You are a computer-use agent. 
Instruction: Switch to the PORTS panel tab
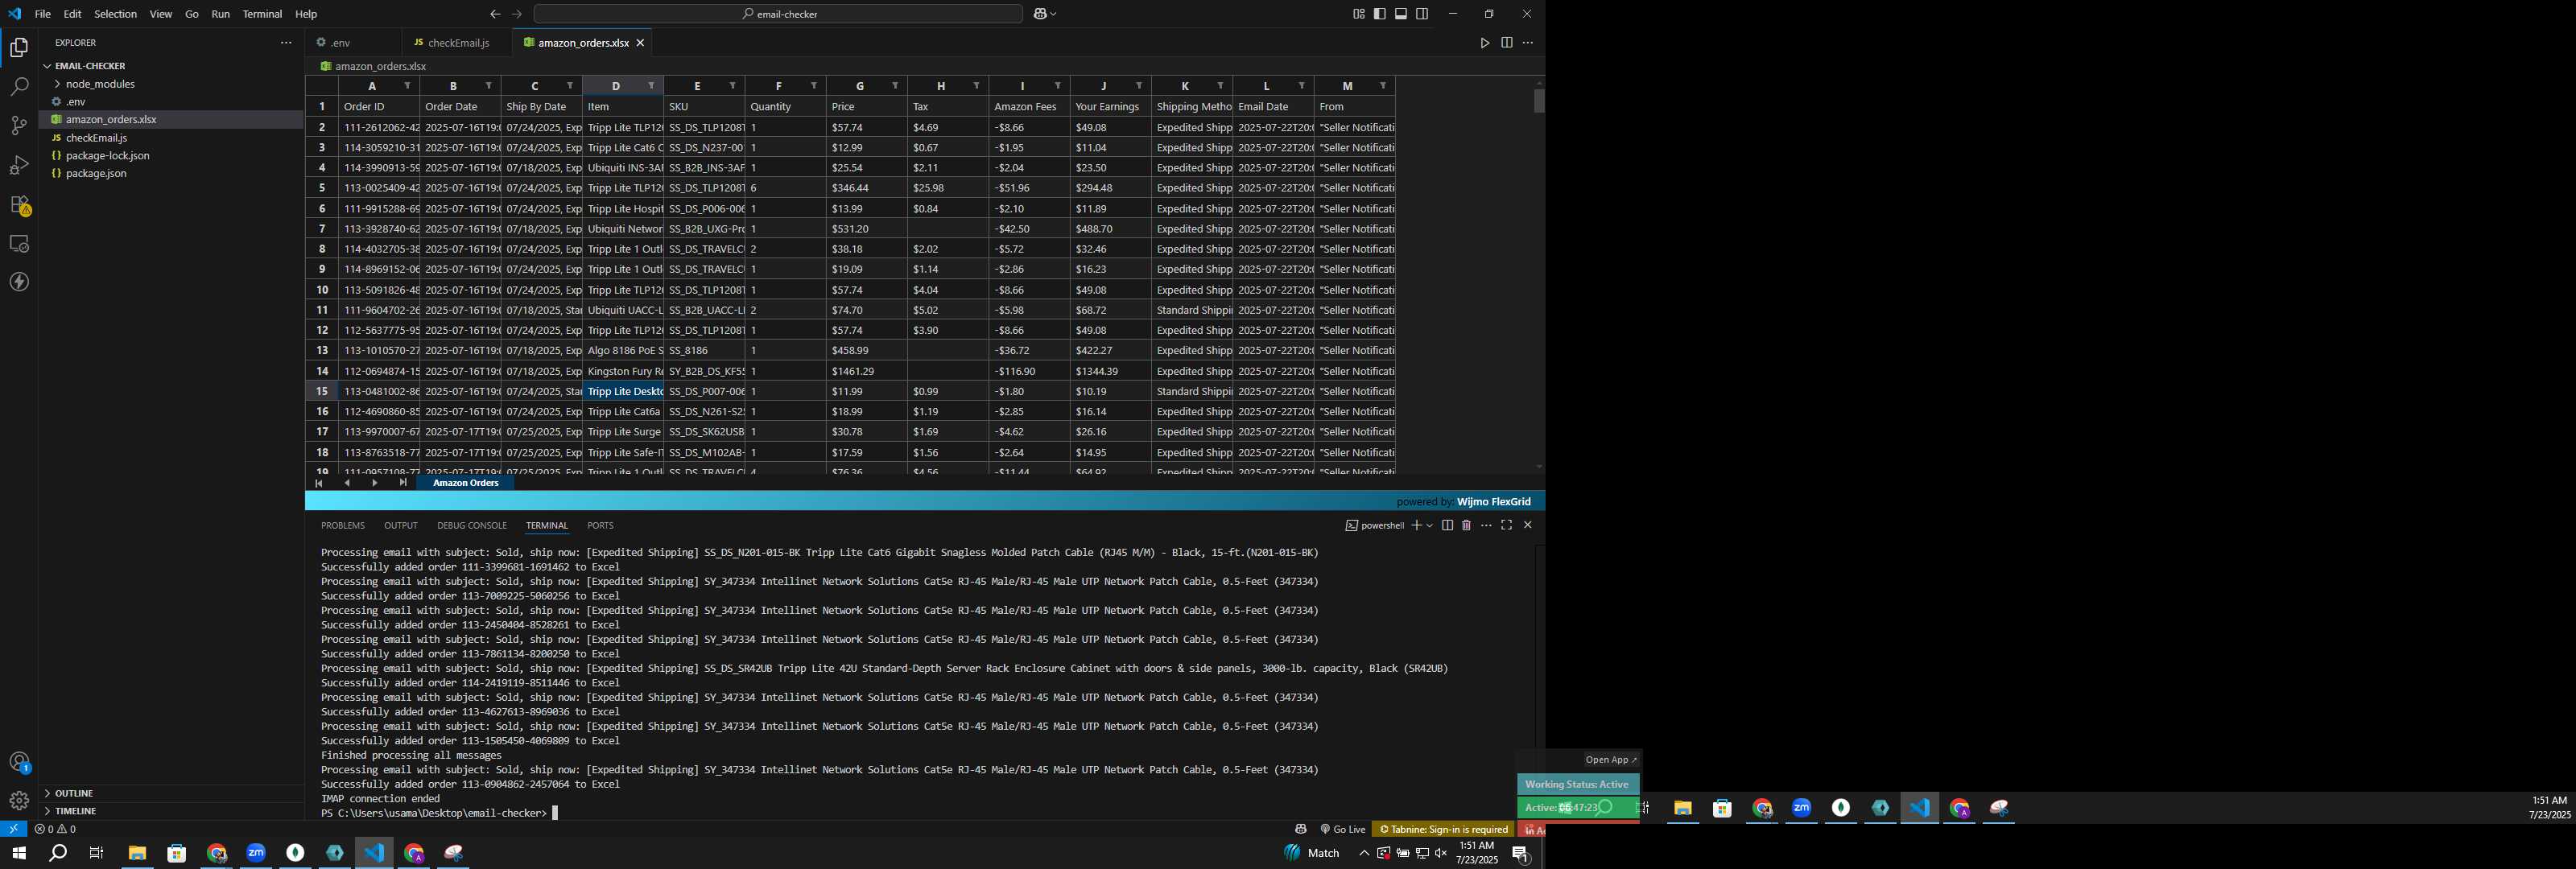pyautogui.click(x=600, y=525)
